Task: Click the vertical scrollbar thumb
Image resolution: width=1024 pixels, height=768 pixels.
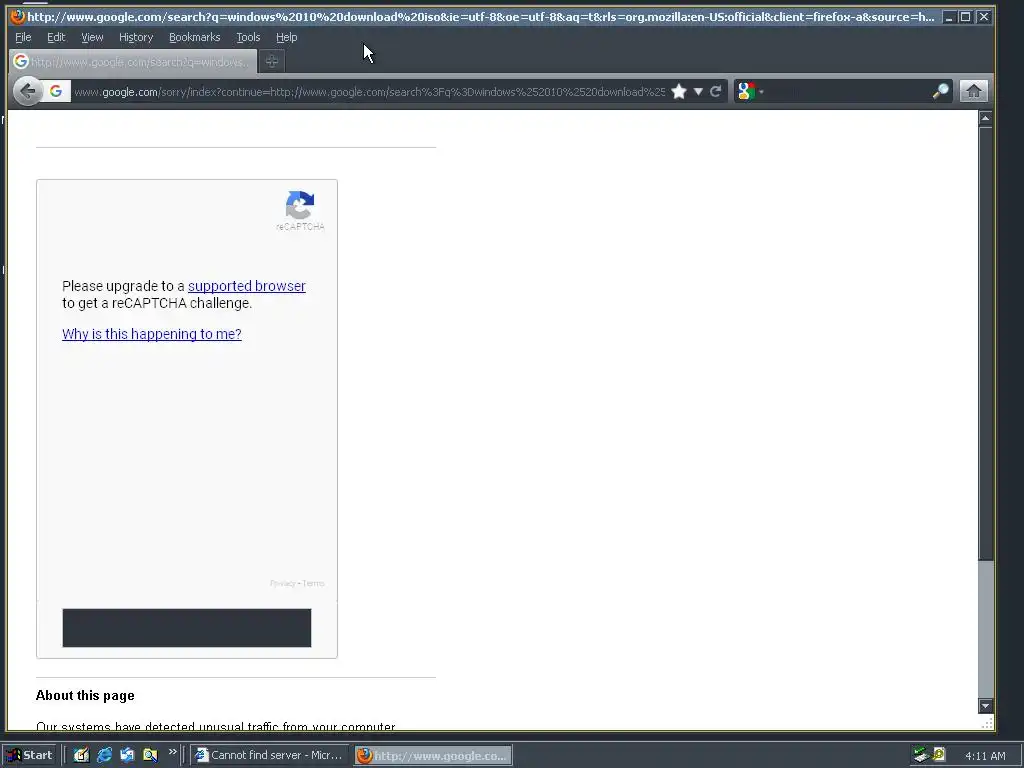Action: [985, 343]
